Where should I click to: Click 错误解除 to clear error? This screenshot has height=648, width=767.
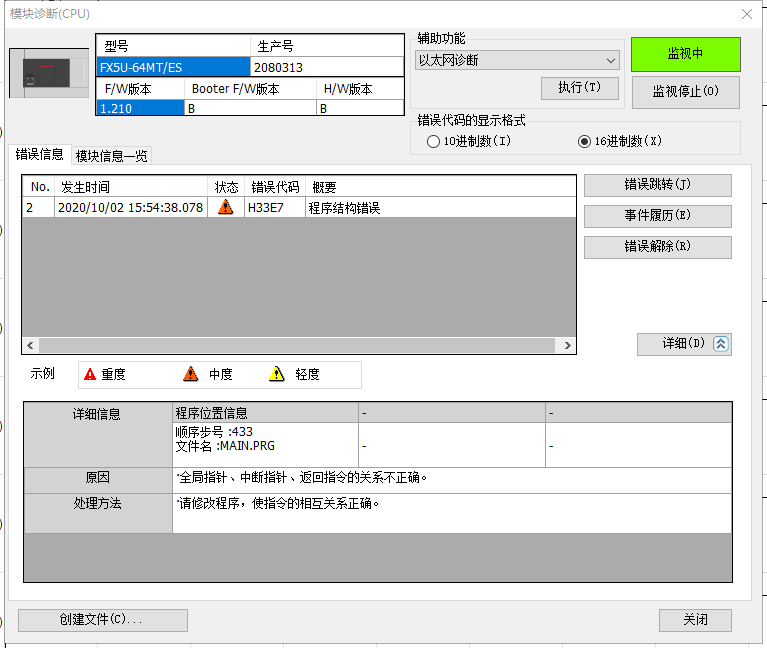pos(657,247)
